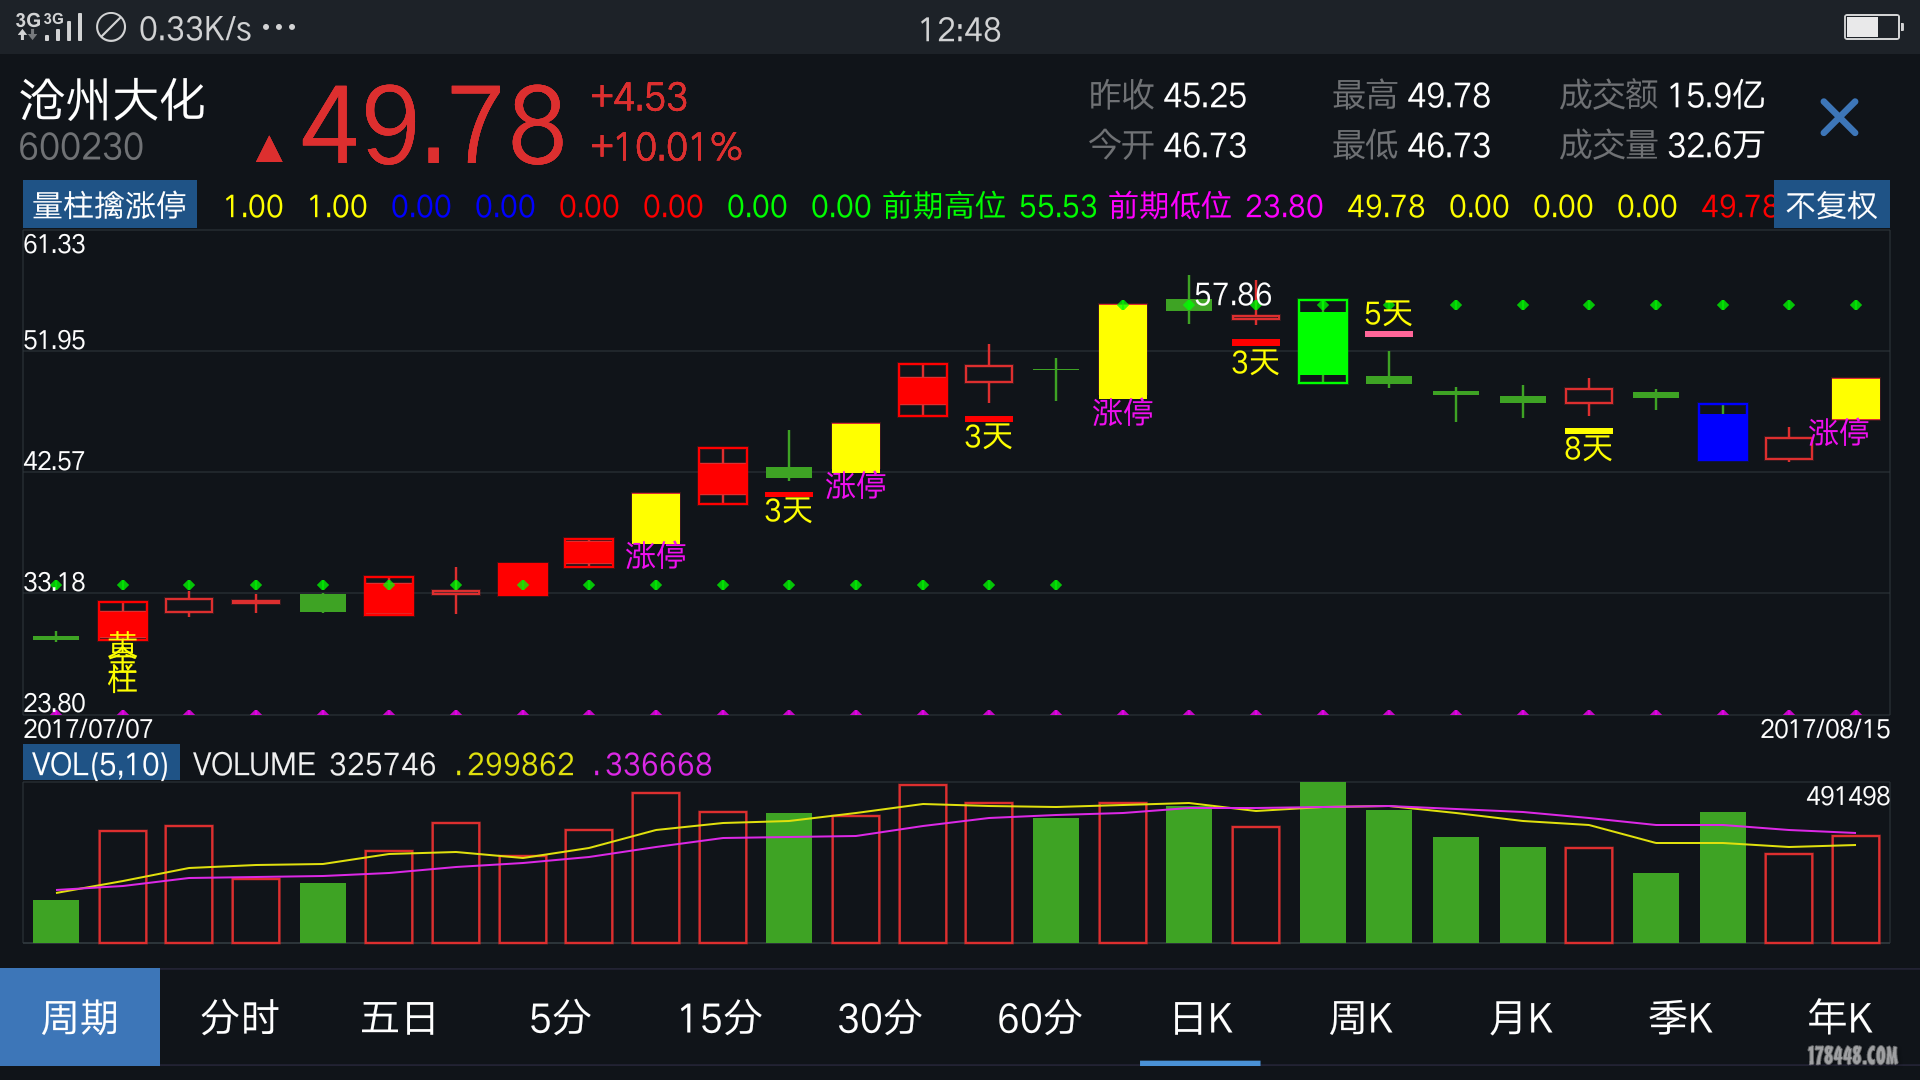1920x1080 pixels.
Task: Open the 月K monthly chart
Action: 1520,1017
